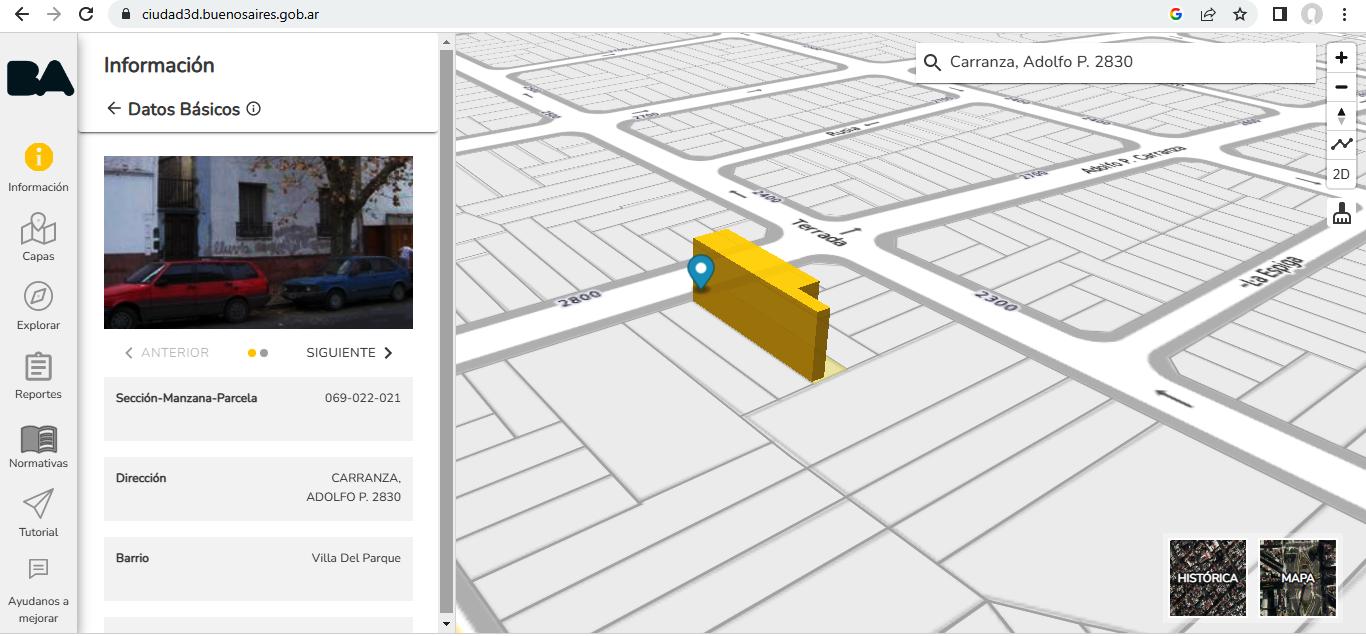Go to the ANTERIOR photo

[166, 353]
